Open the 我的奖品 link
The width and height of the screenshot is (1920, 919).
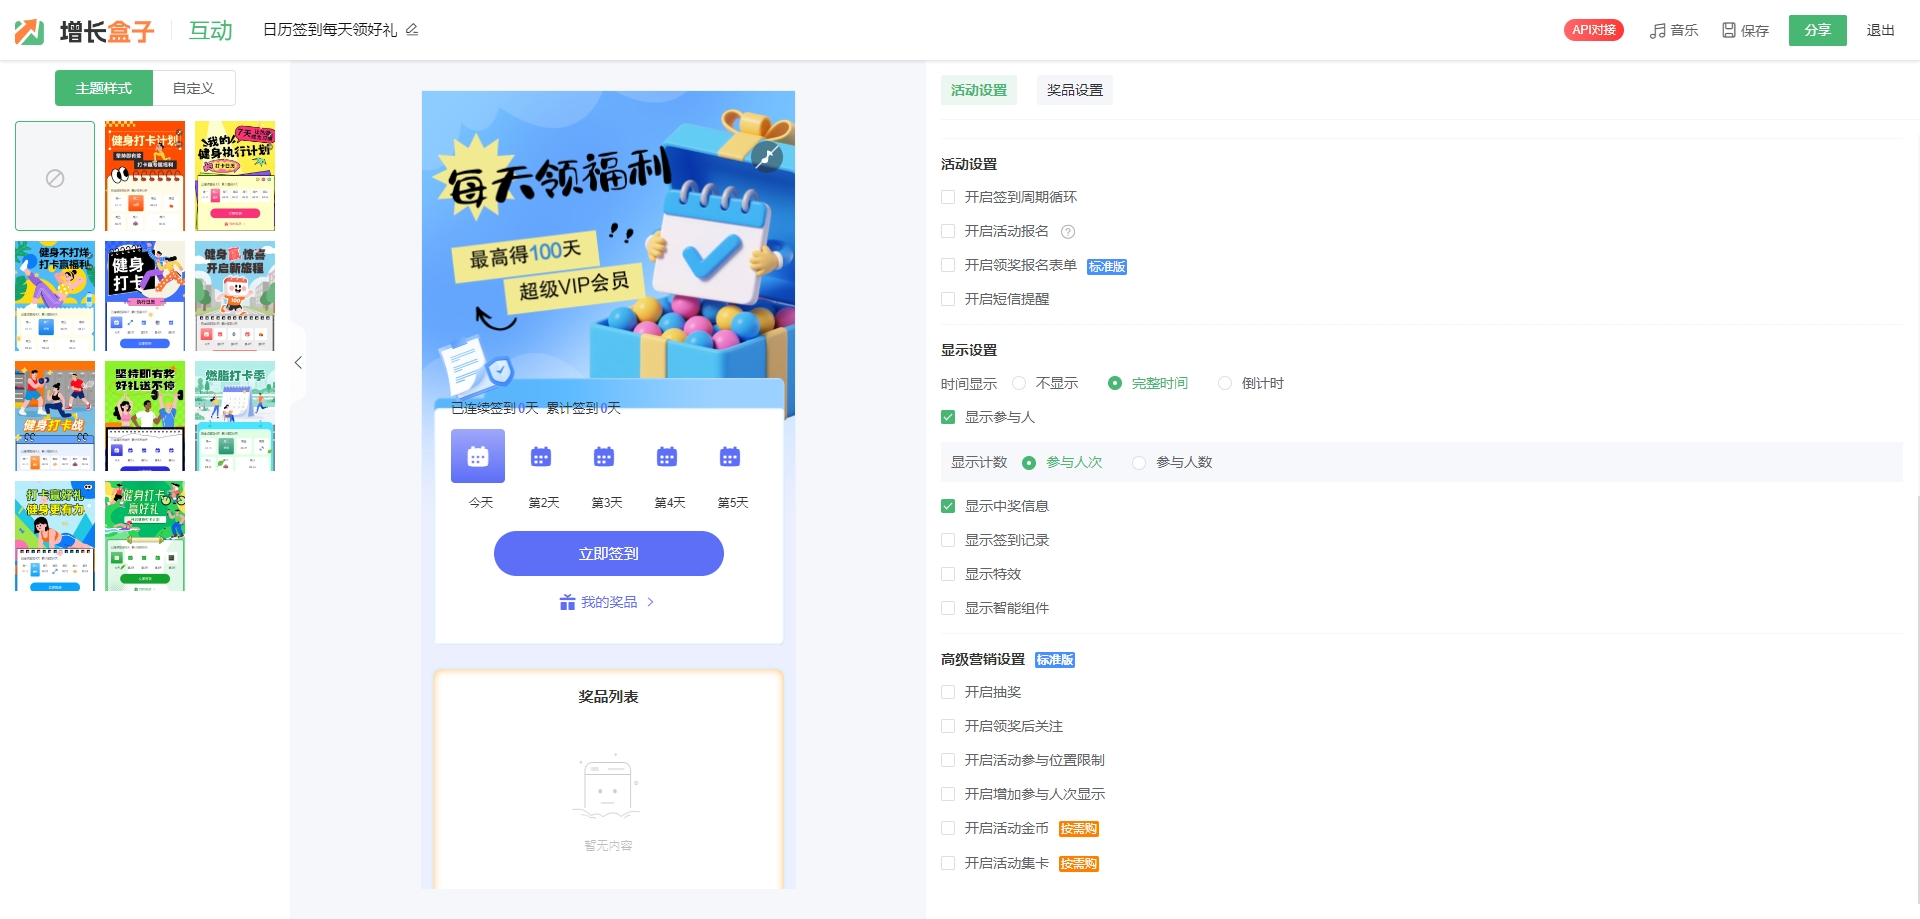pyautogui.click(x=609, y=602)
